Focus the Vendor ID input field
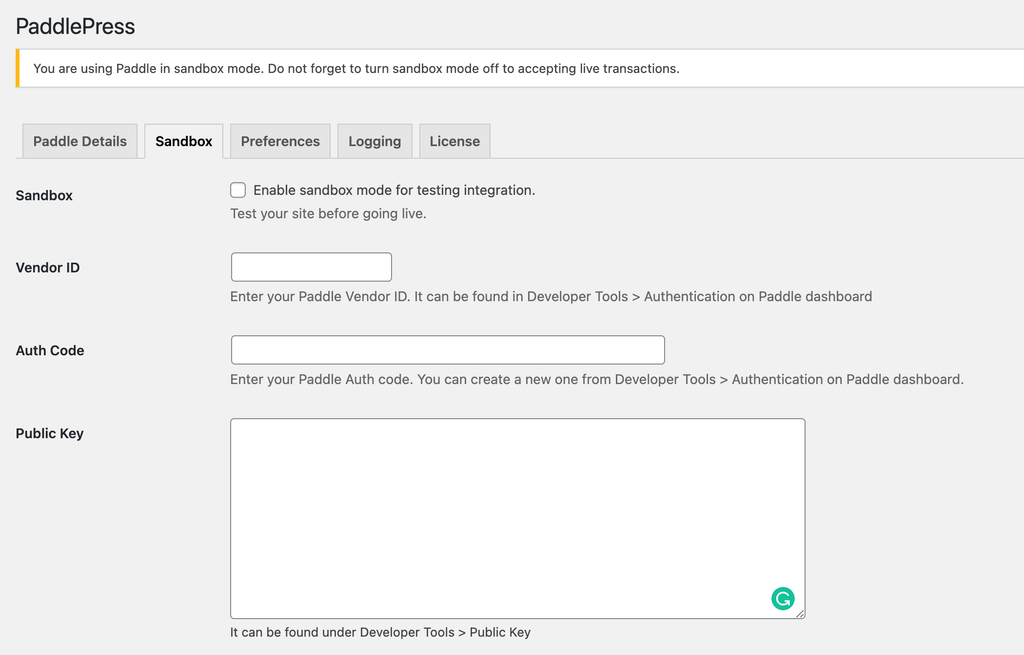This screenshot has width=1024, height=655. (x=312, y=267)
